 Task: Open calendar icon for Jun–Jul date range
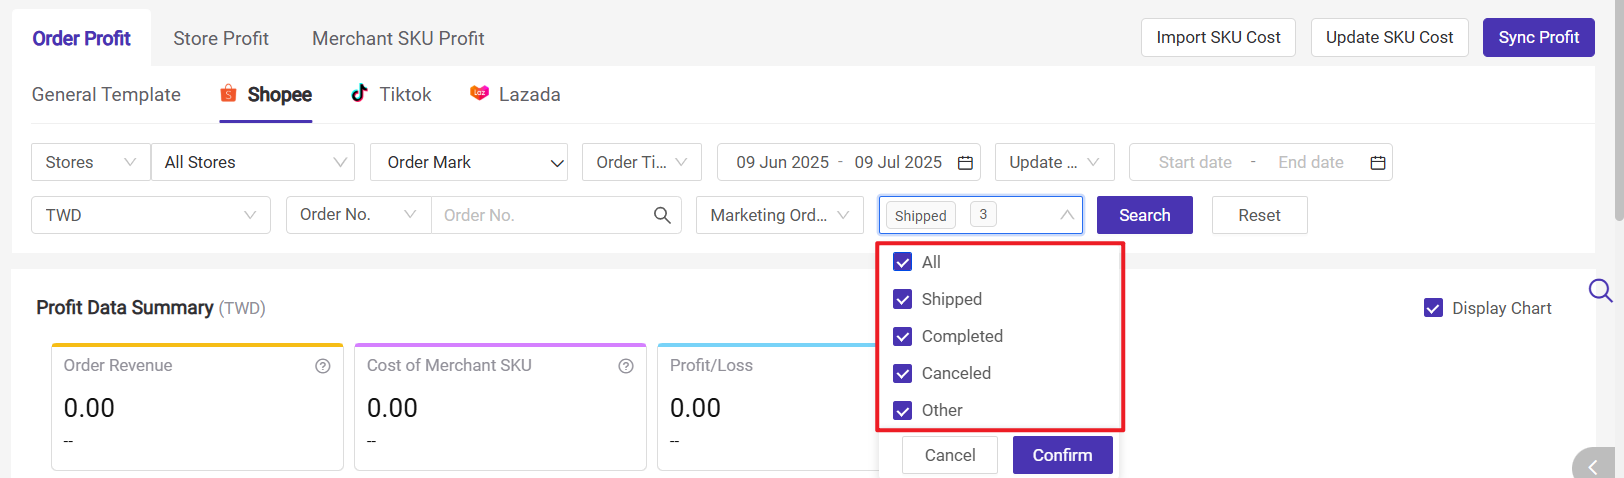point(965,163)
